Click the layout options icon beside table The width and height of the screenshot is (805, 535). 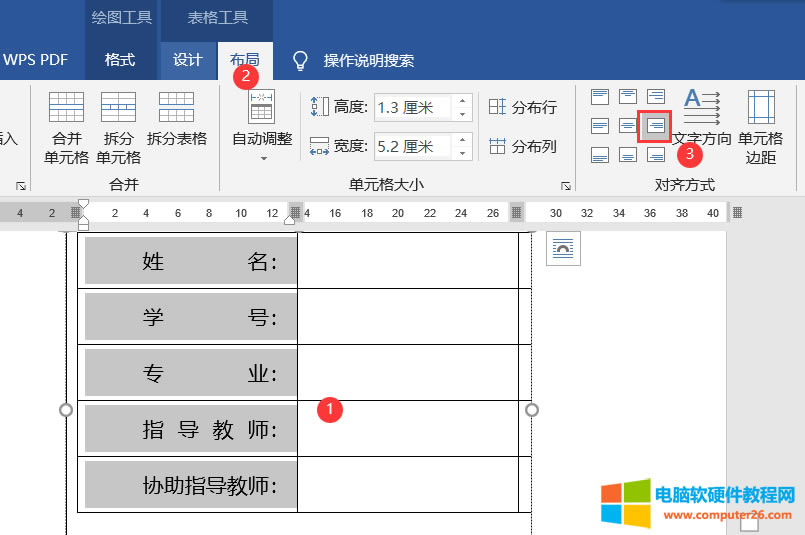click(563, 249)
